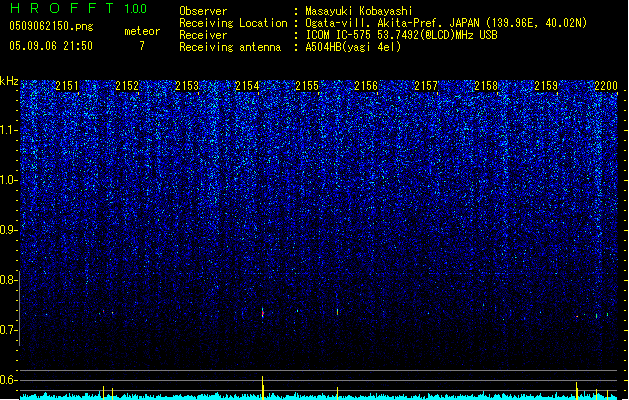Click the Receiver label
The width and height of the screenshot is (629, 400).
pyautogui.click(x=203, y=35)
